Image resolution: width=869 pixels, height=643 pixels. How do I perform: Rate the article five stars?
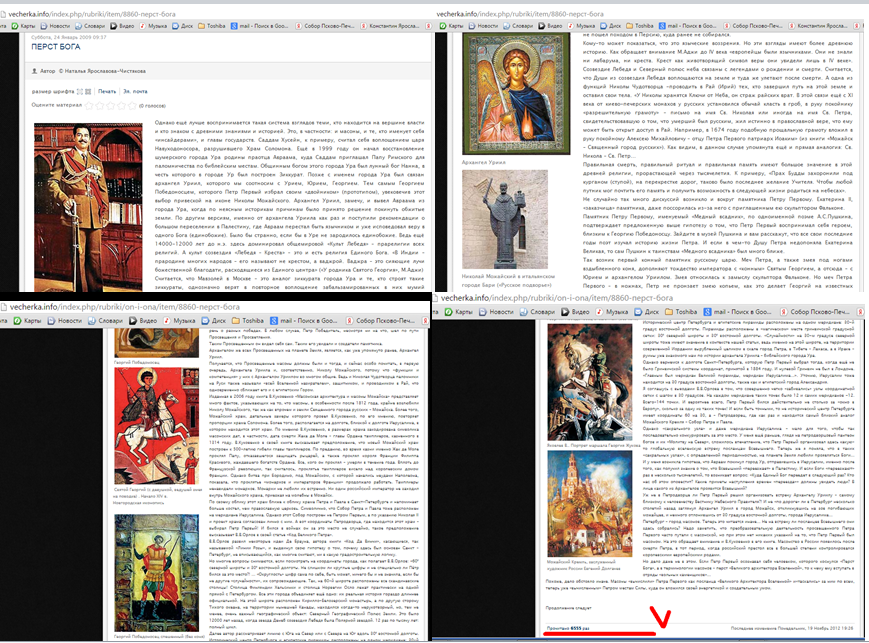[131, 105]
